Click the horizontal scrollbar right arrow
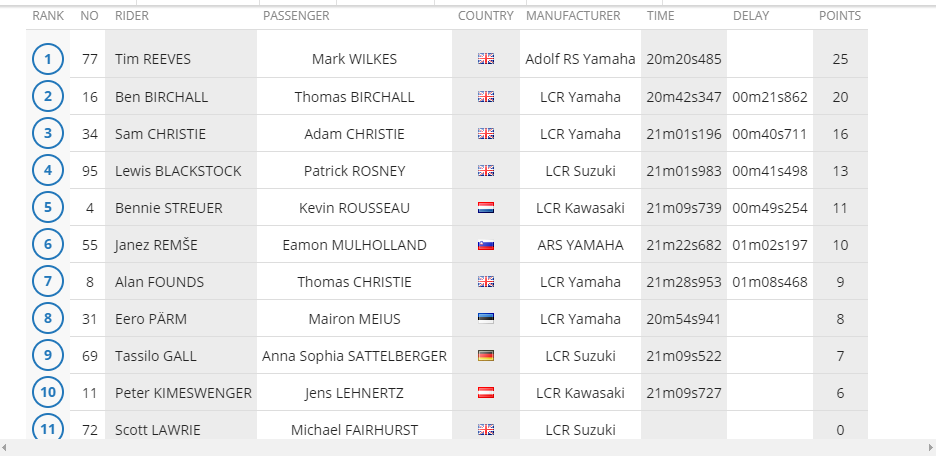 (x=931, y=448)
